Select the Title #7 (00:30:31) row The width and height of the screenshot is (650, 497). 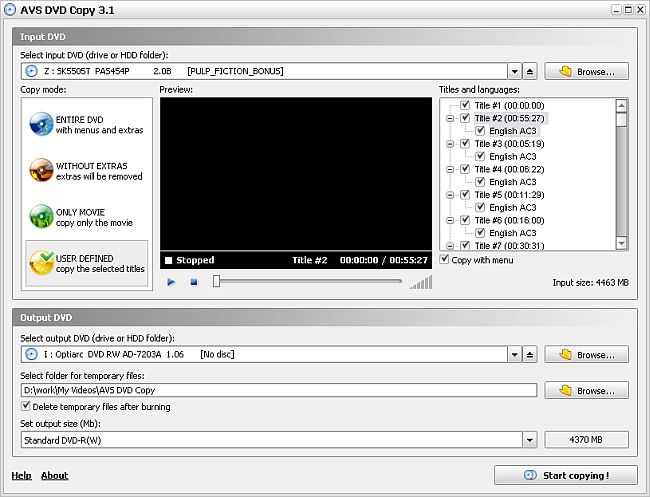click(509, 246)
